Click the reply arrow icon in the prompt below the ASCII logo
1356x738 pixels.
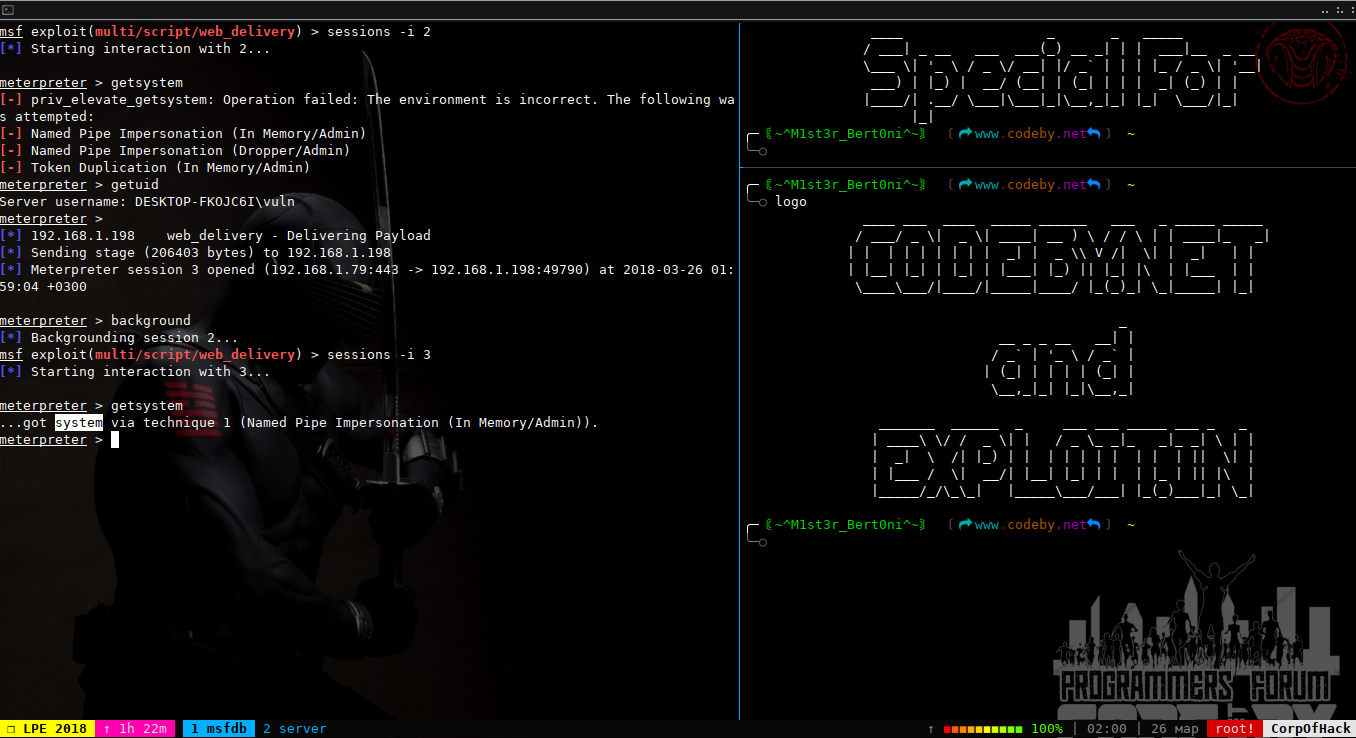coord(1093,524)
